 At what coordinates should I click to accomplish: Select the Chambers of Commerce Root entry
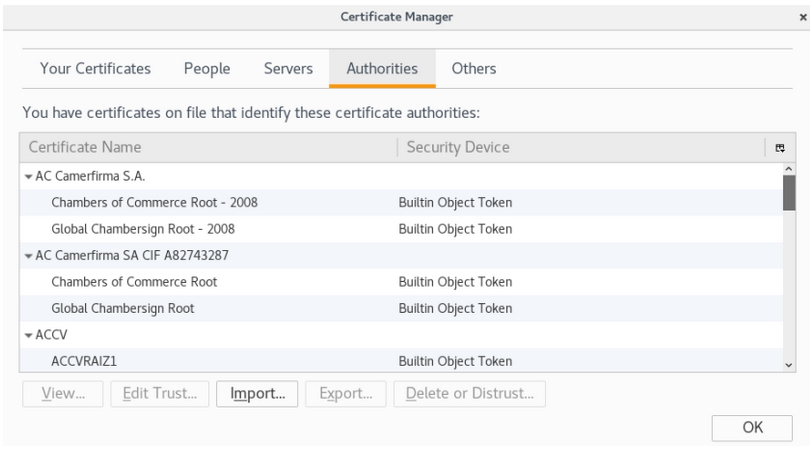pos(134,282)
